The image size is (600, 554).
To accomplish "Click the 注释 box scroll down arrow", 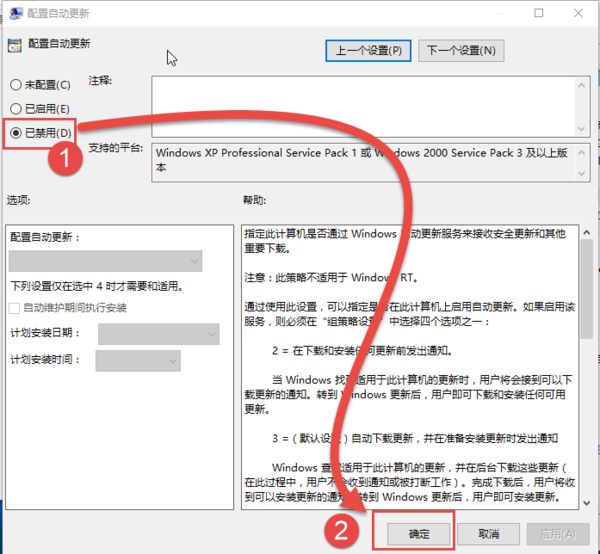I will pyautogui.click(x=581, y=129).
